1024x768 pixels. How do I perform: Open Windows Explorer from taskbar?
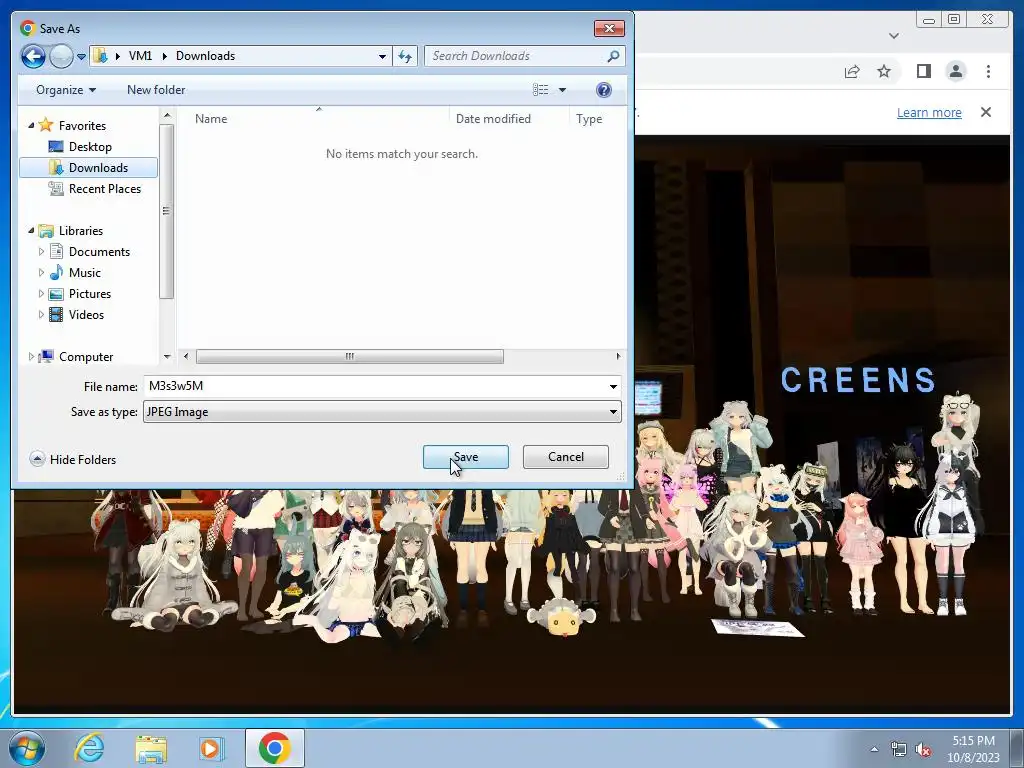[151, 748]
